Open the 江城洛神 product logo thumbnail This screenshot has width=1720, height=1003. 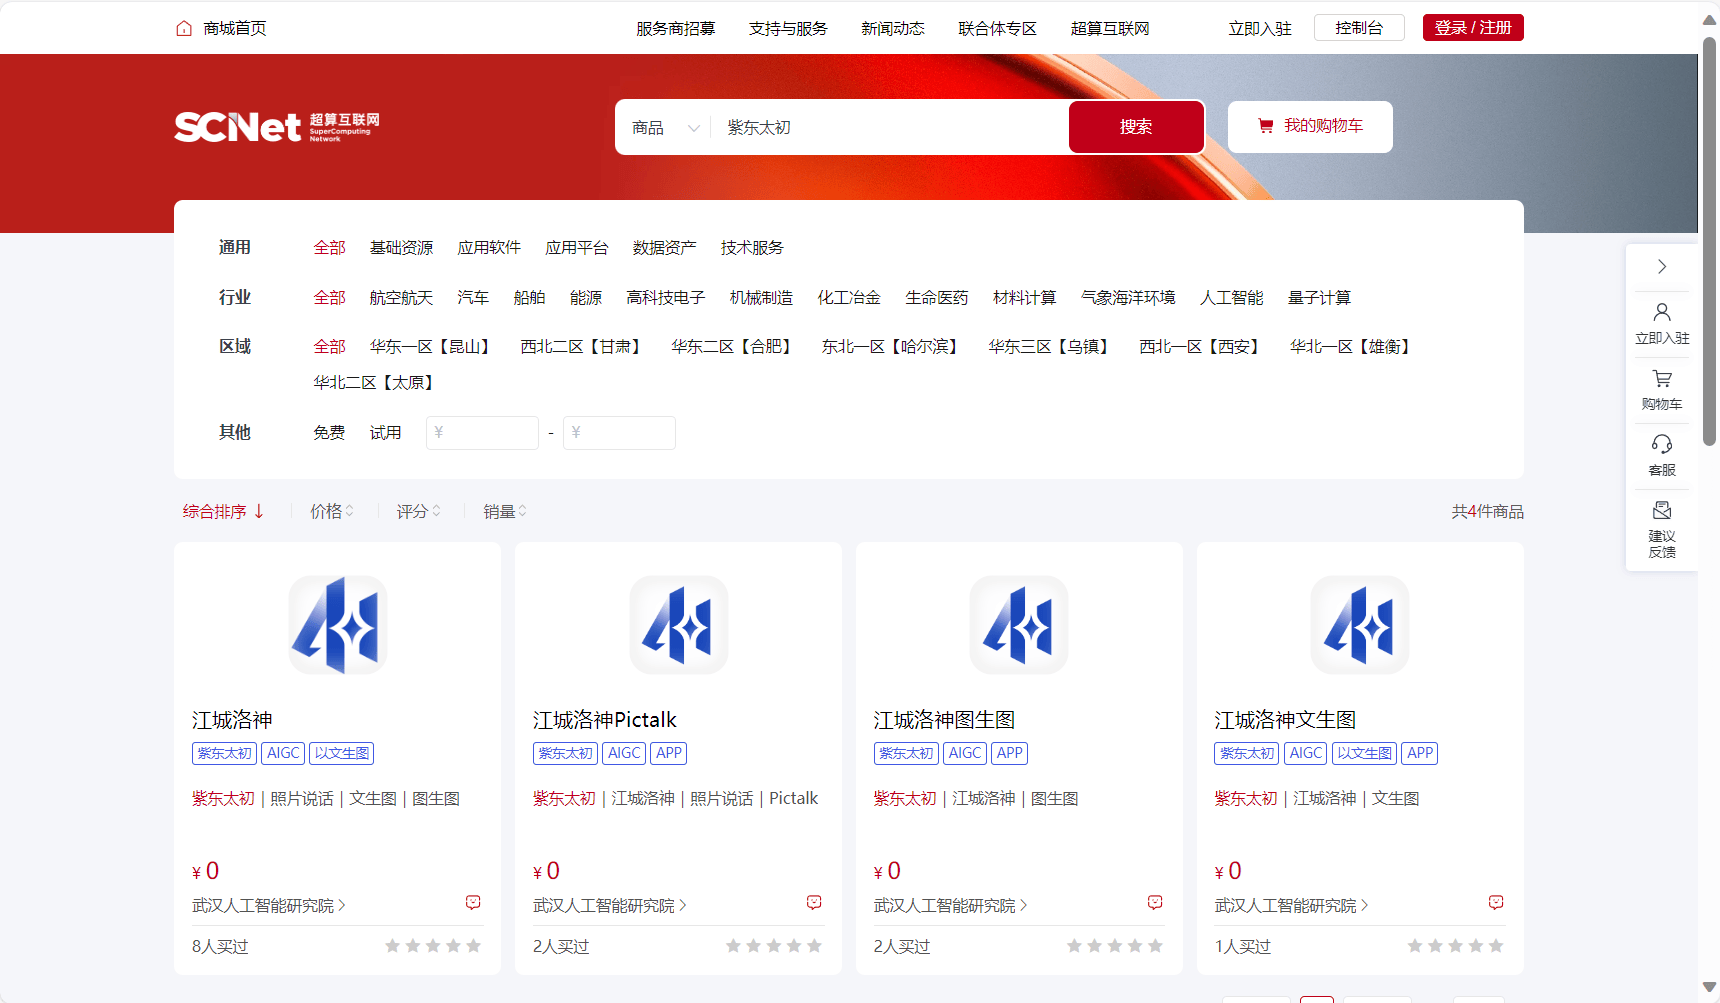pos(338,625)
